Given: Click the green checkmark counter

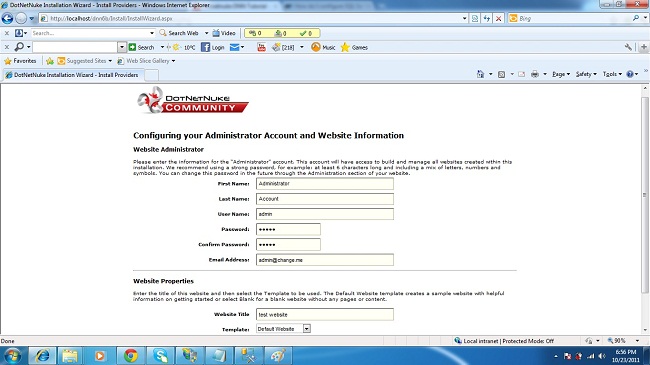Looking at the screenshot, I should pyautogui.click(x=306, y=33).
